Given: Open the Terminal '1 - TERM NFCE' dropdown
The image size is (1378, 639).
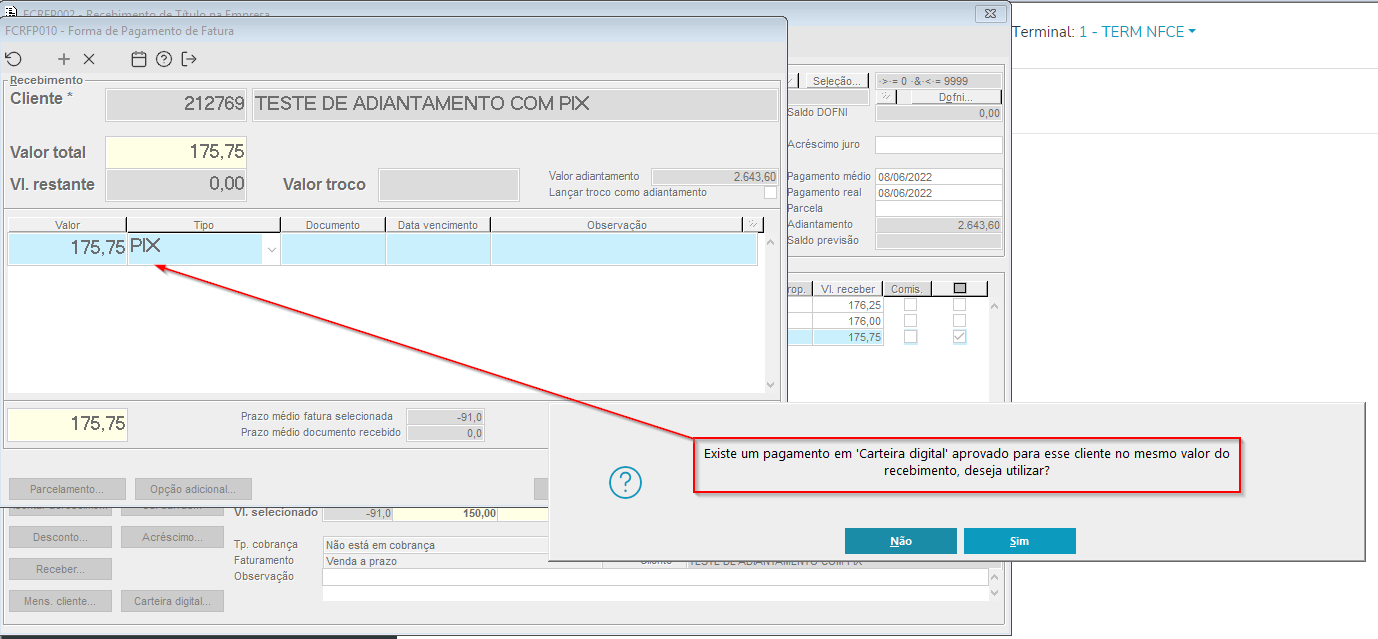Looking at the screenshot, I should pos(1137,32).
